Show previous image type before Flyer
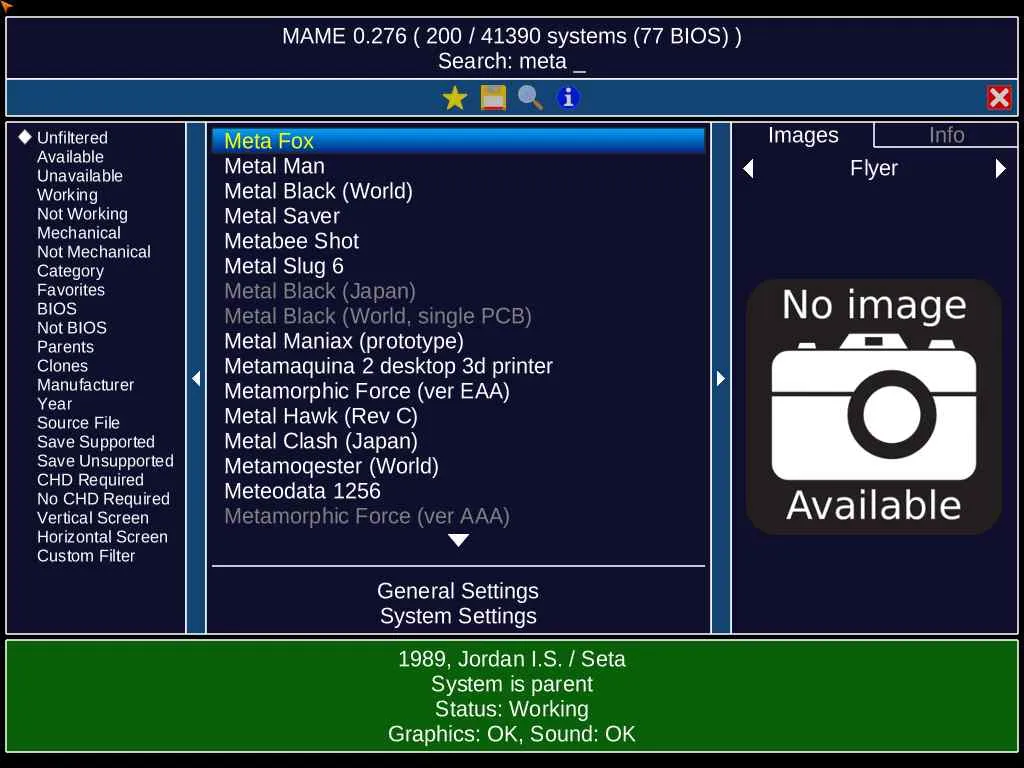Viewport: 1024px width, 768px height. (x=748, y=168)
